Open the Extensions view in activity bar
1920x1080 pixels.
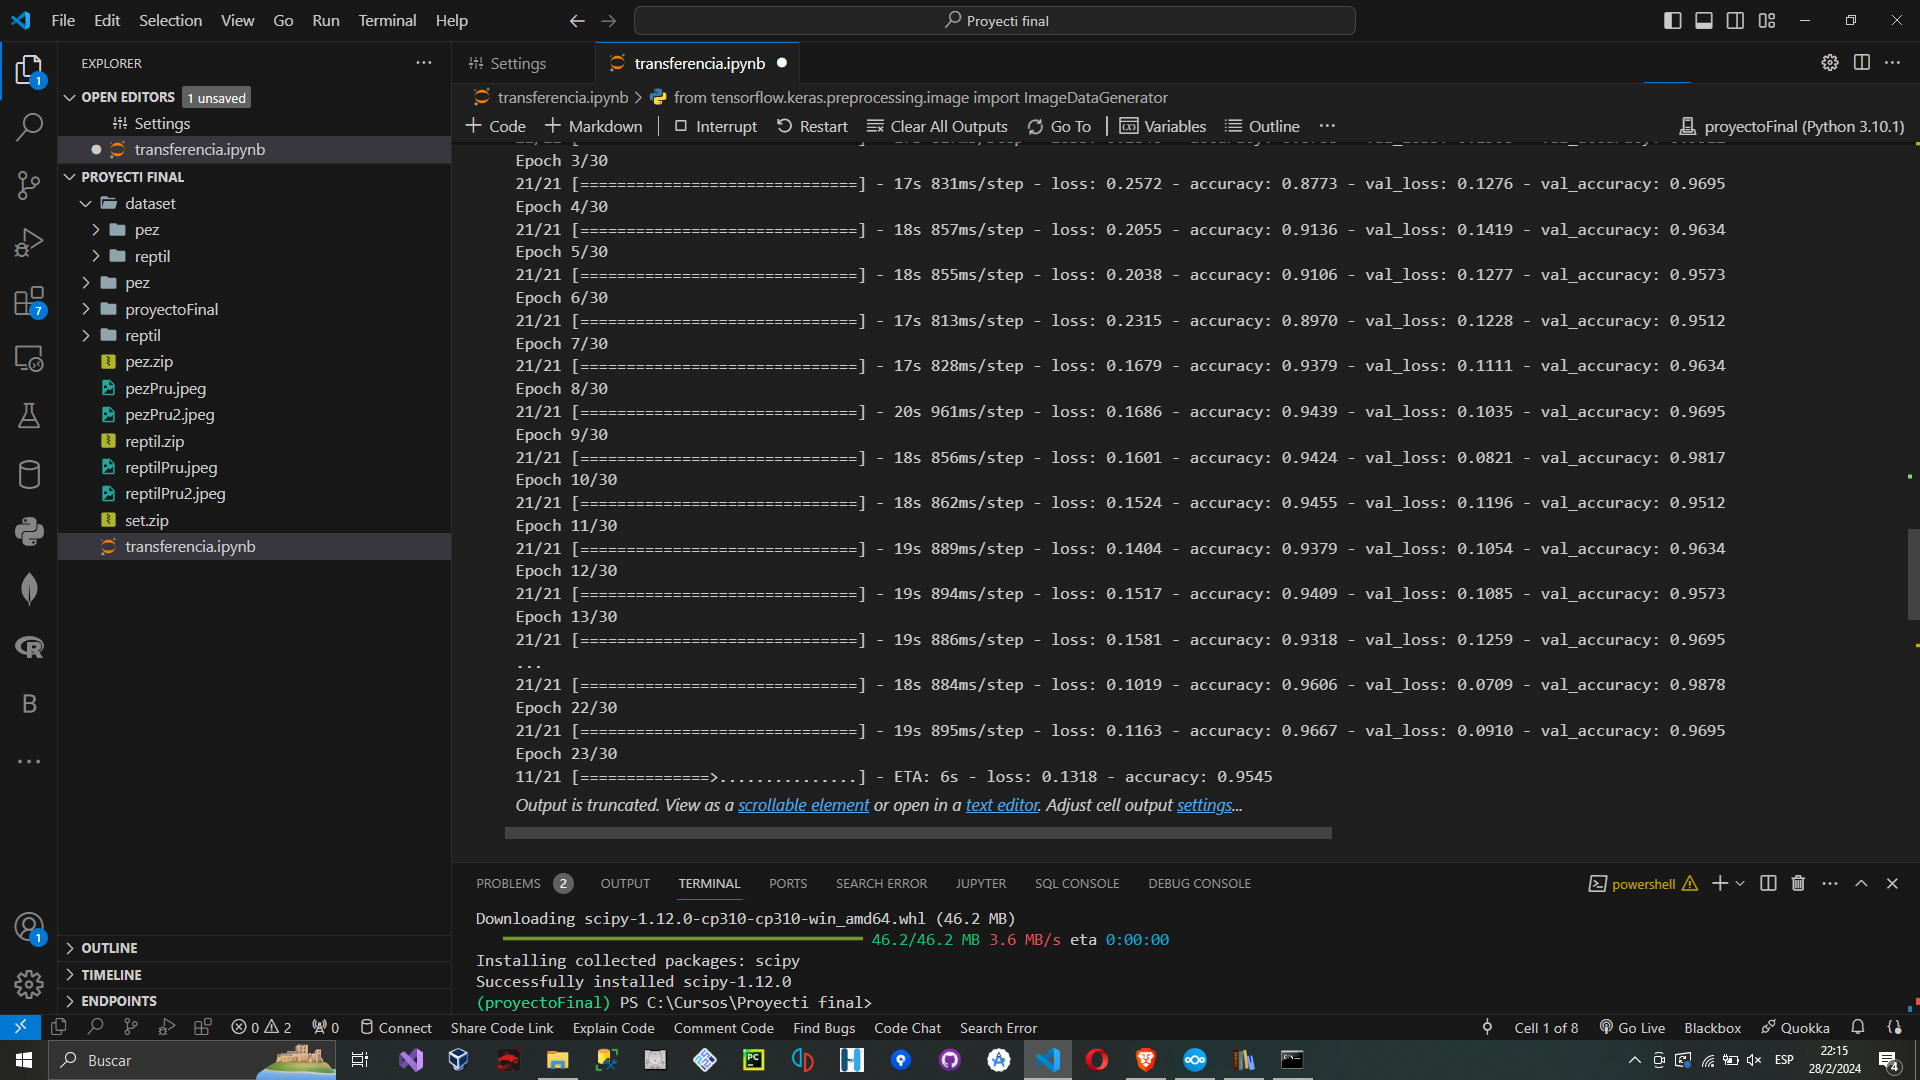[29, 301]
